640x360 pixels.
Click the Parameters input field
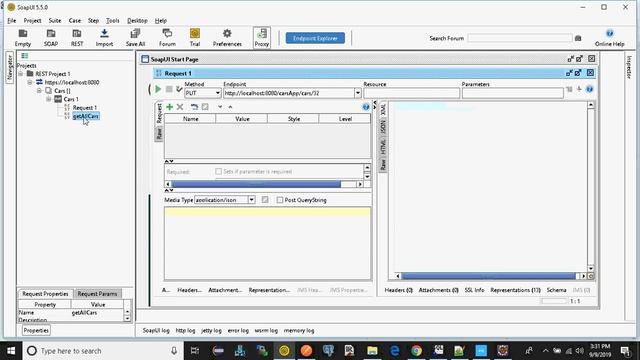point(513,93)
